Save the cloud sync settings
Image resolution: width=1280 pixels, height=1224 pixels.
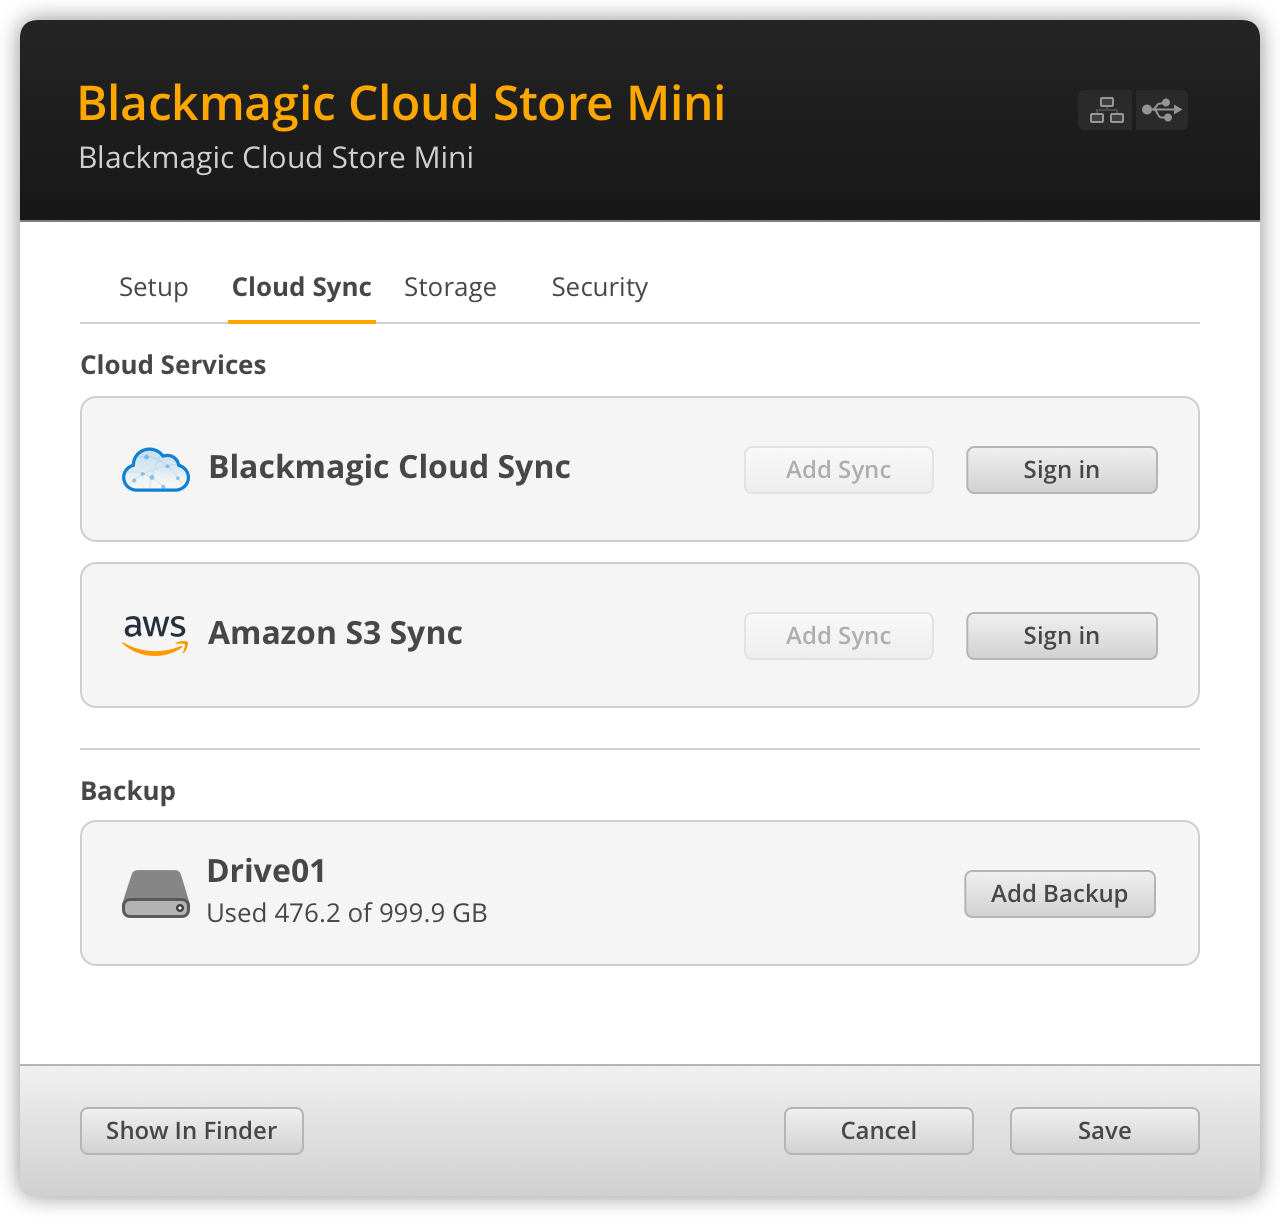1104,1130
